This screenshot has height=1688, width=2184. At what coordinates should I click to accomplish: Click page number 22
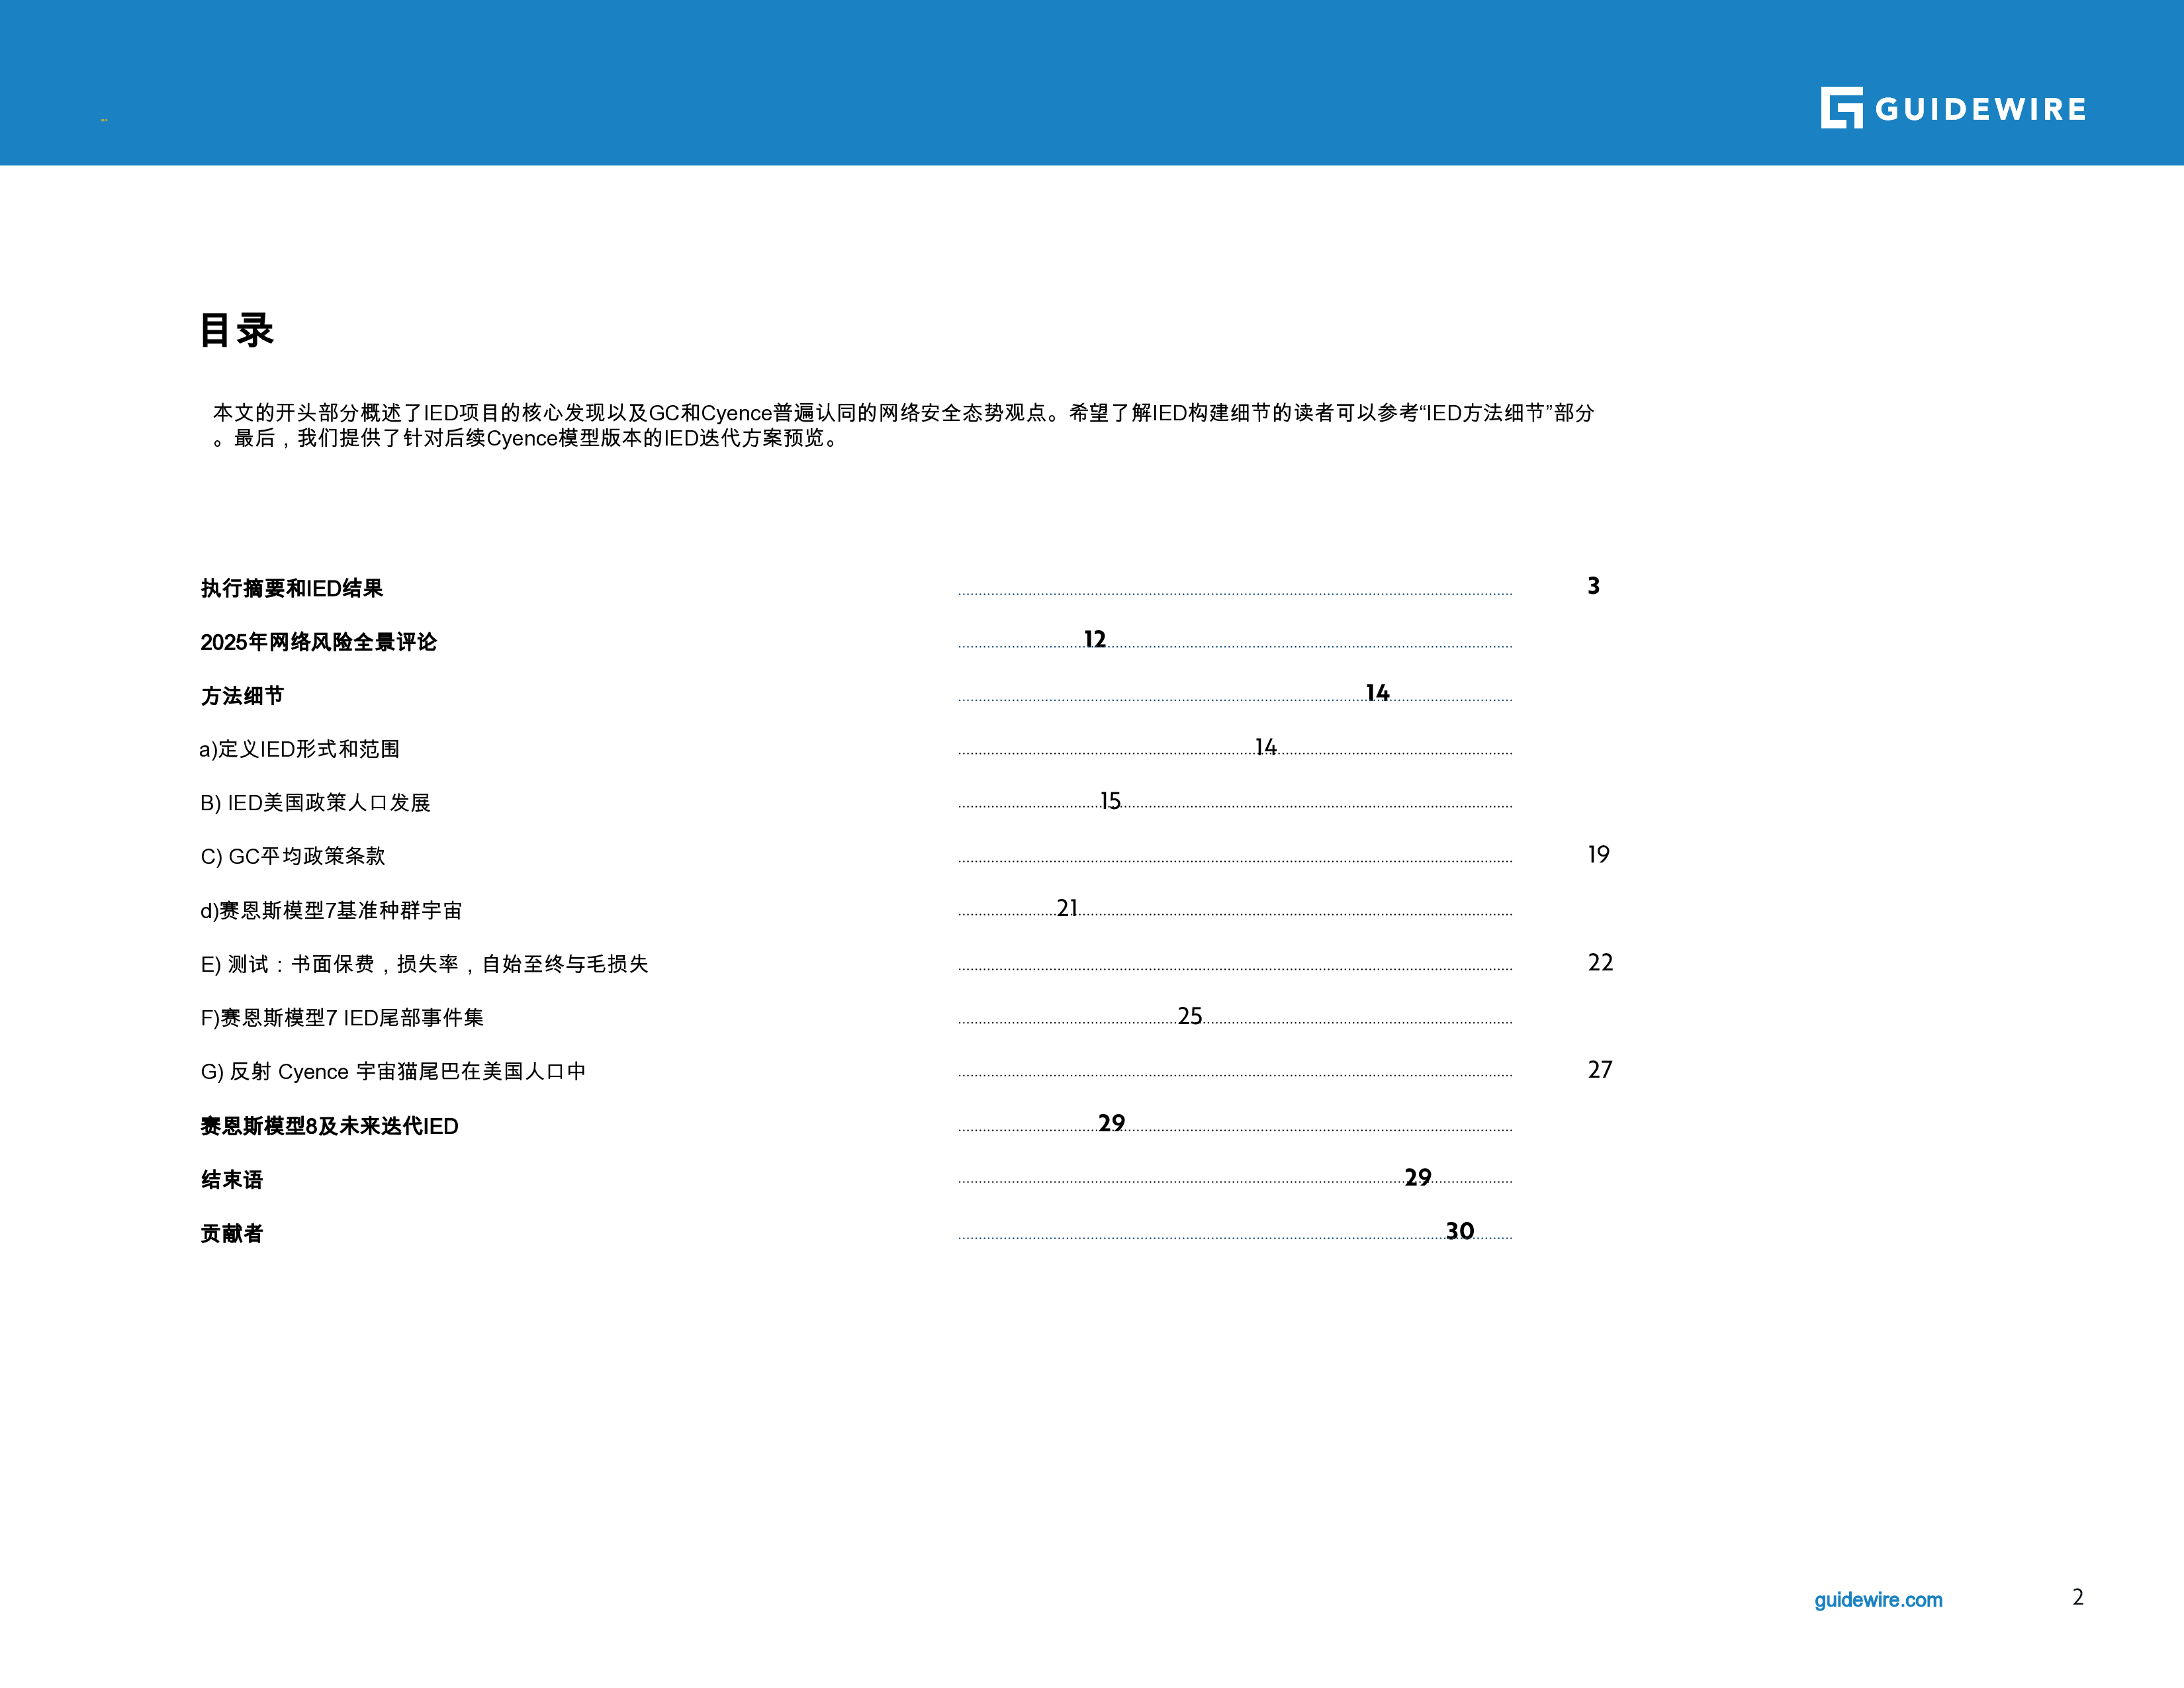1600,962
